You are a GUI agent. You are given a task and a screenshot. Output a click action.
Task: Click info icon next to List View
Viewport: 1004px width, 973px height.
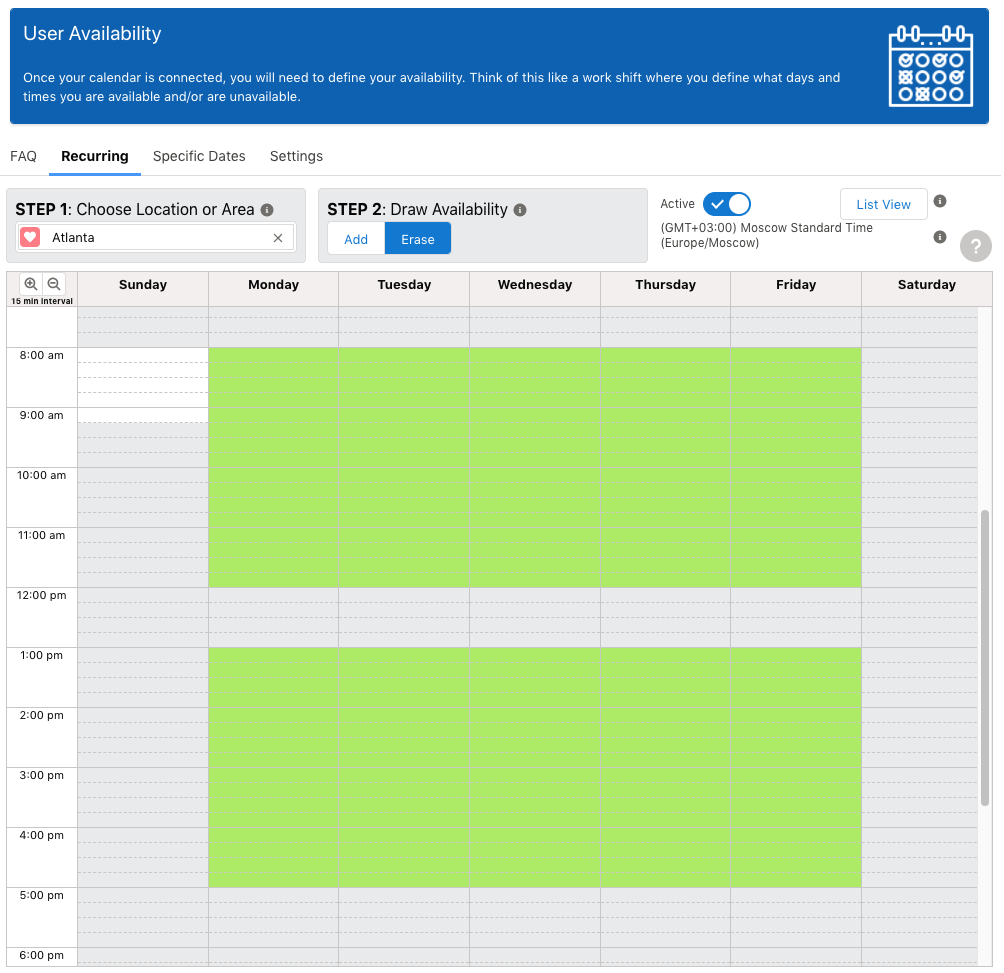coord(939,201)
